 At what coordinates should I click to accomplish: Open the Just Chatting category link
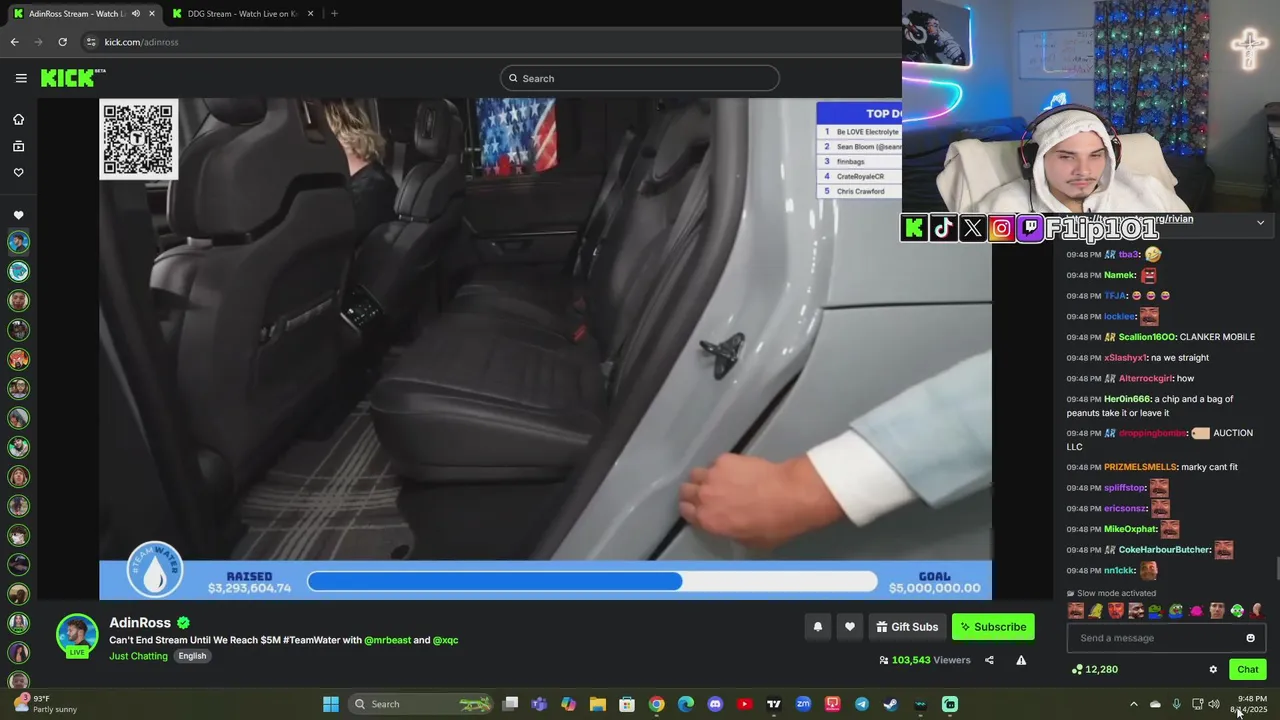point(138,656)
